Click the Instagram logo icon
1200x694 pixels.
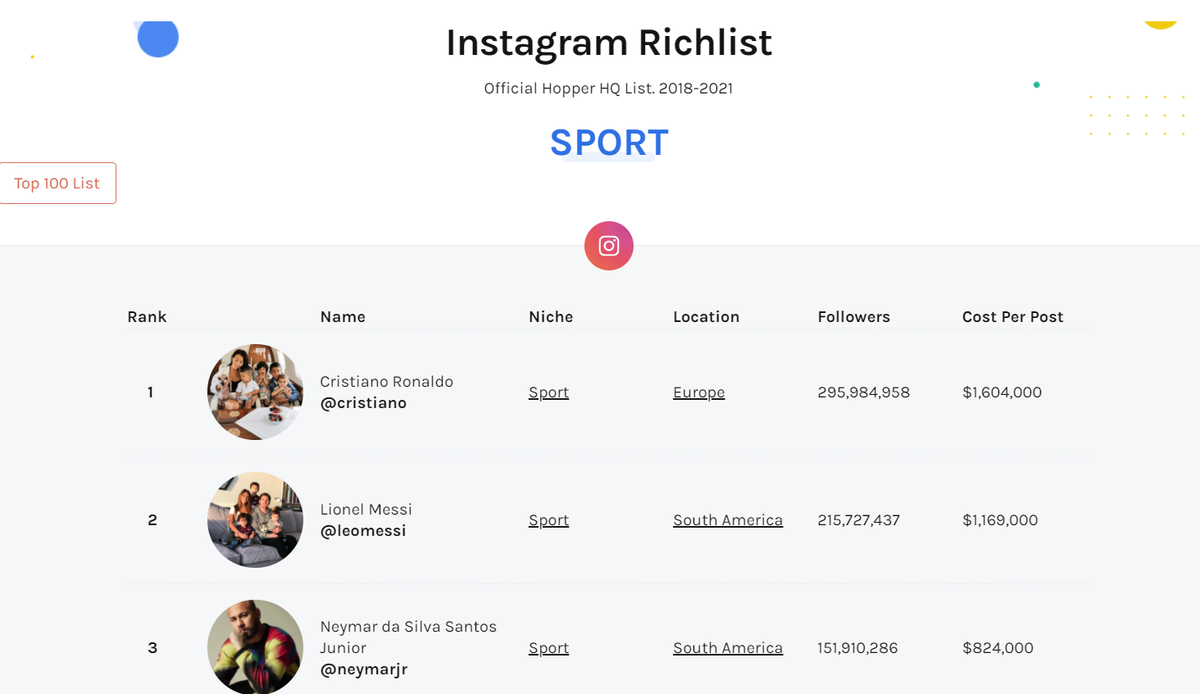[609, 246]
